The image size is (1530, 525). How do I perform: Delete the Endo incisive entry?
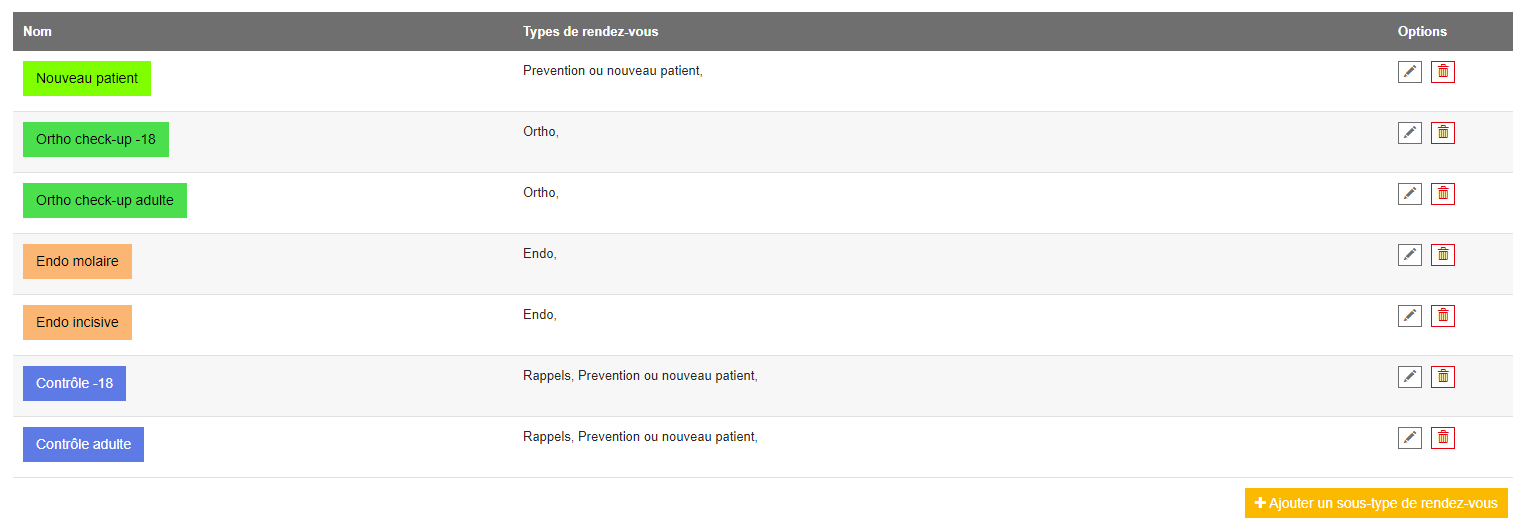[1443, 316]
